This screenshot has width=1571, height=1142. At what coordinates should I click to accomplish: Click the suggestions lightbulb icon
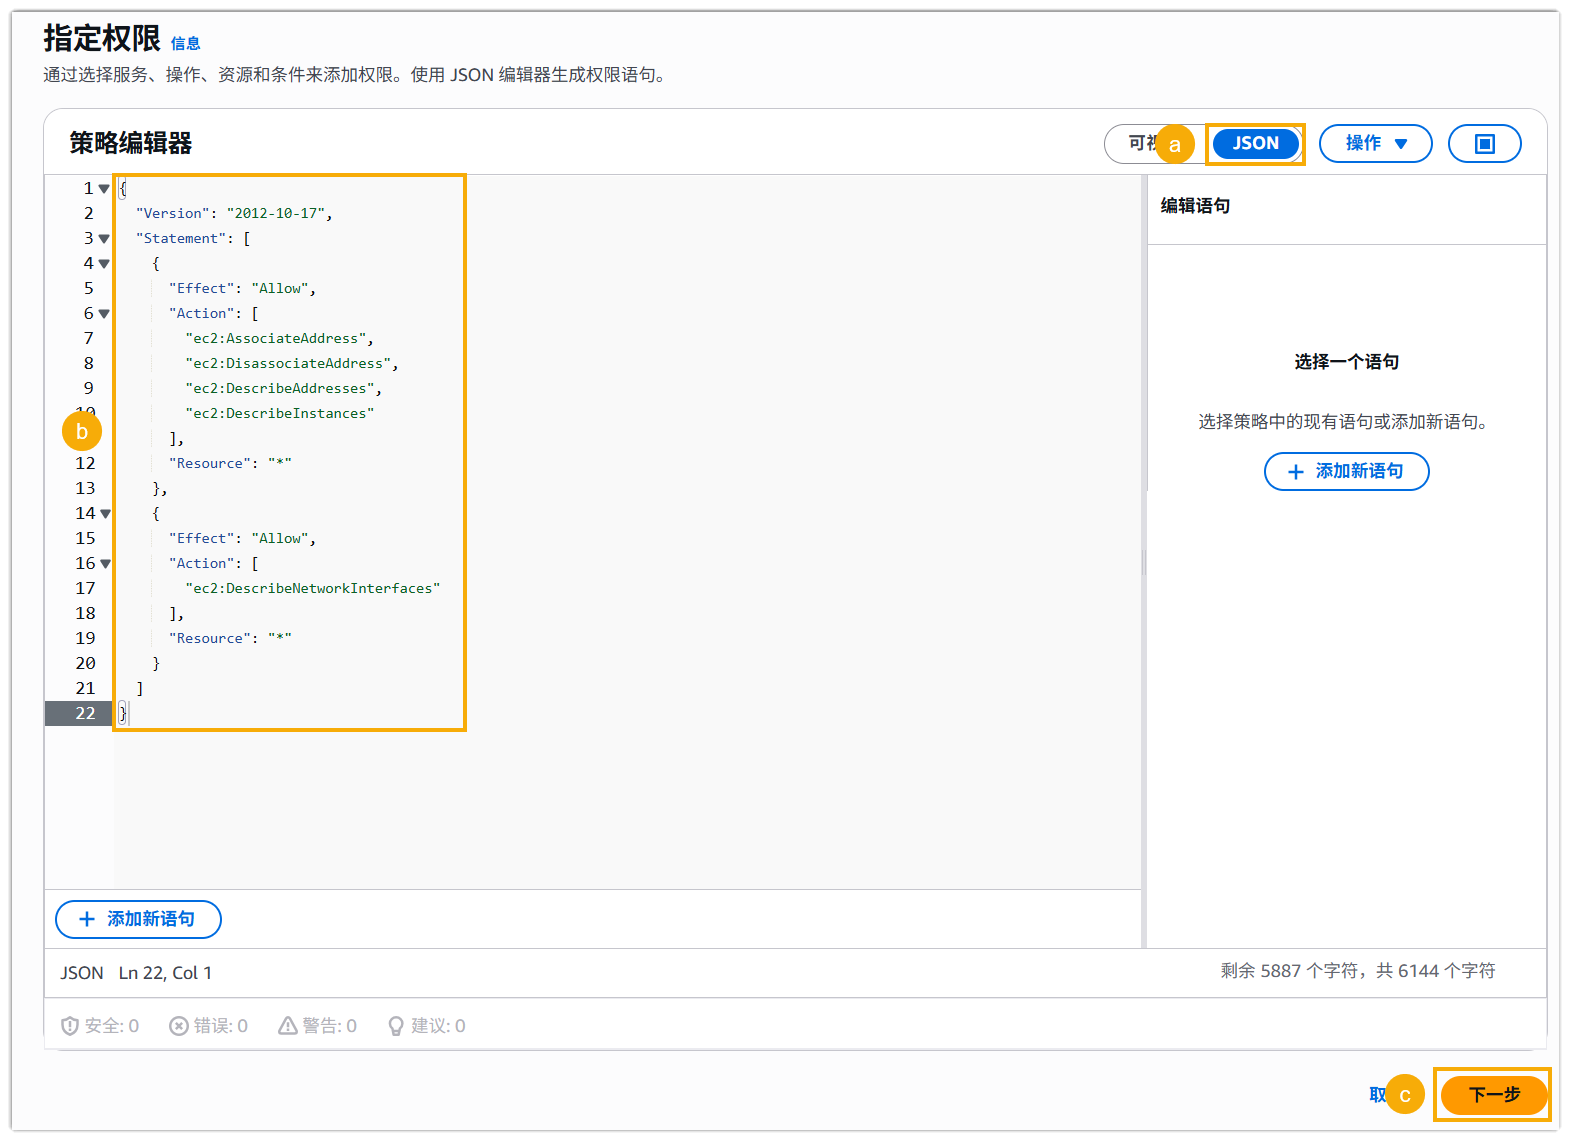point(396,1026)
